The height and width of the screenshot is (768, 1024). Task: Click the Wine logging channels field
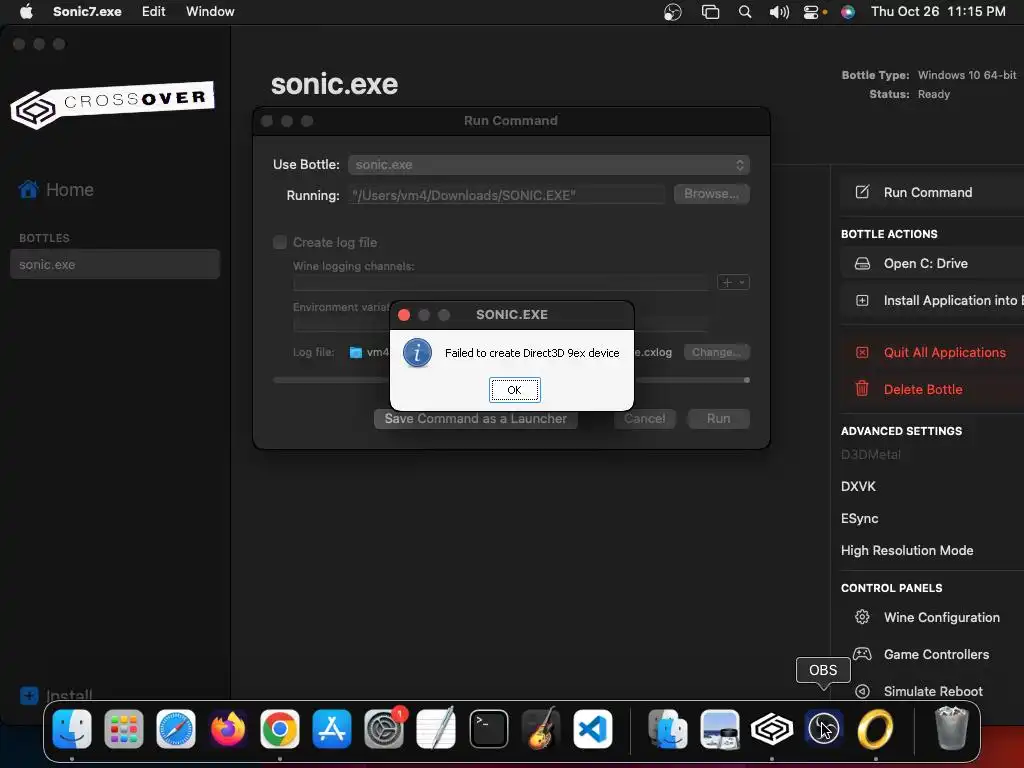pos(502,283)
